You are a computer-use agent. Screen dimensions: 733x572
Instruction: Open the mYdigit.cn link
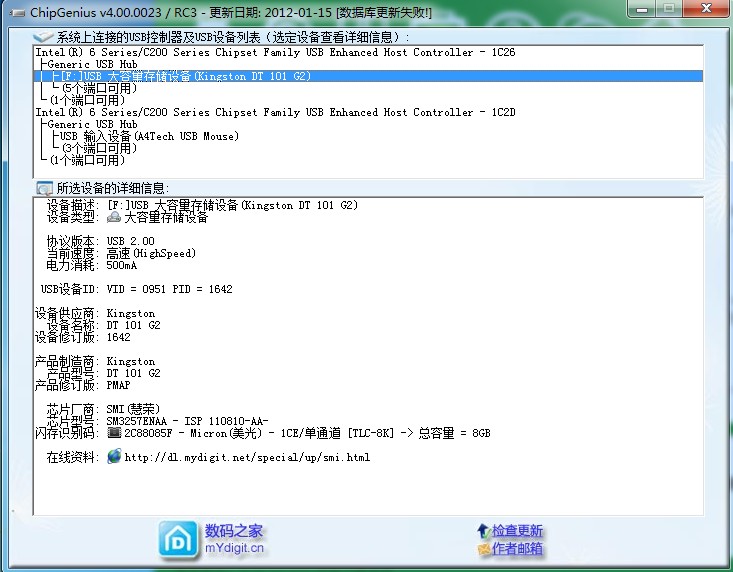tap(234, 548)
